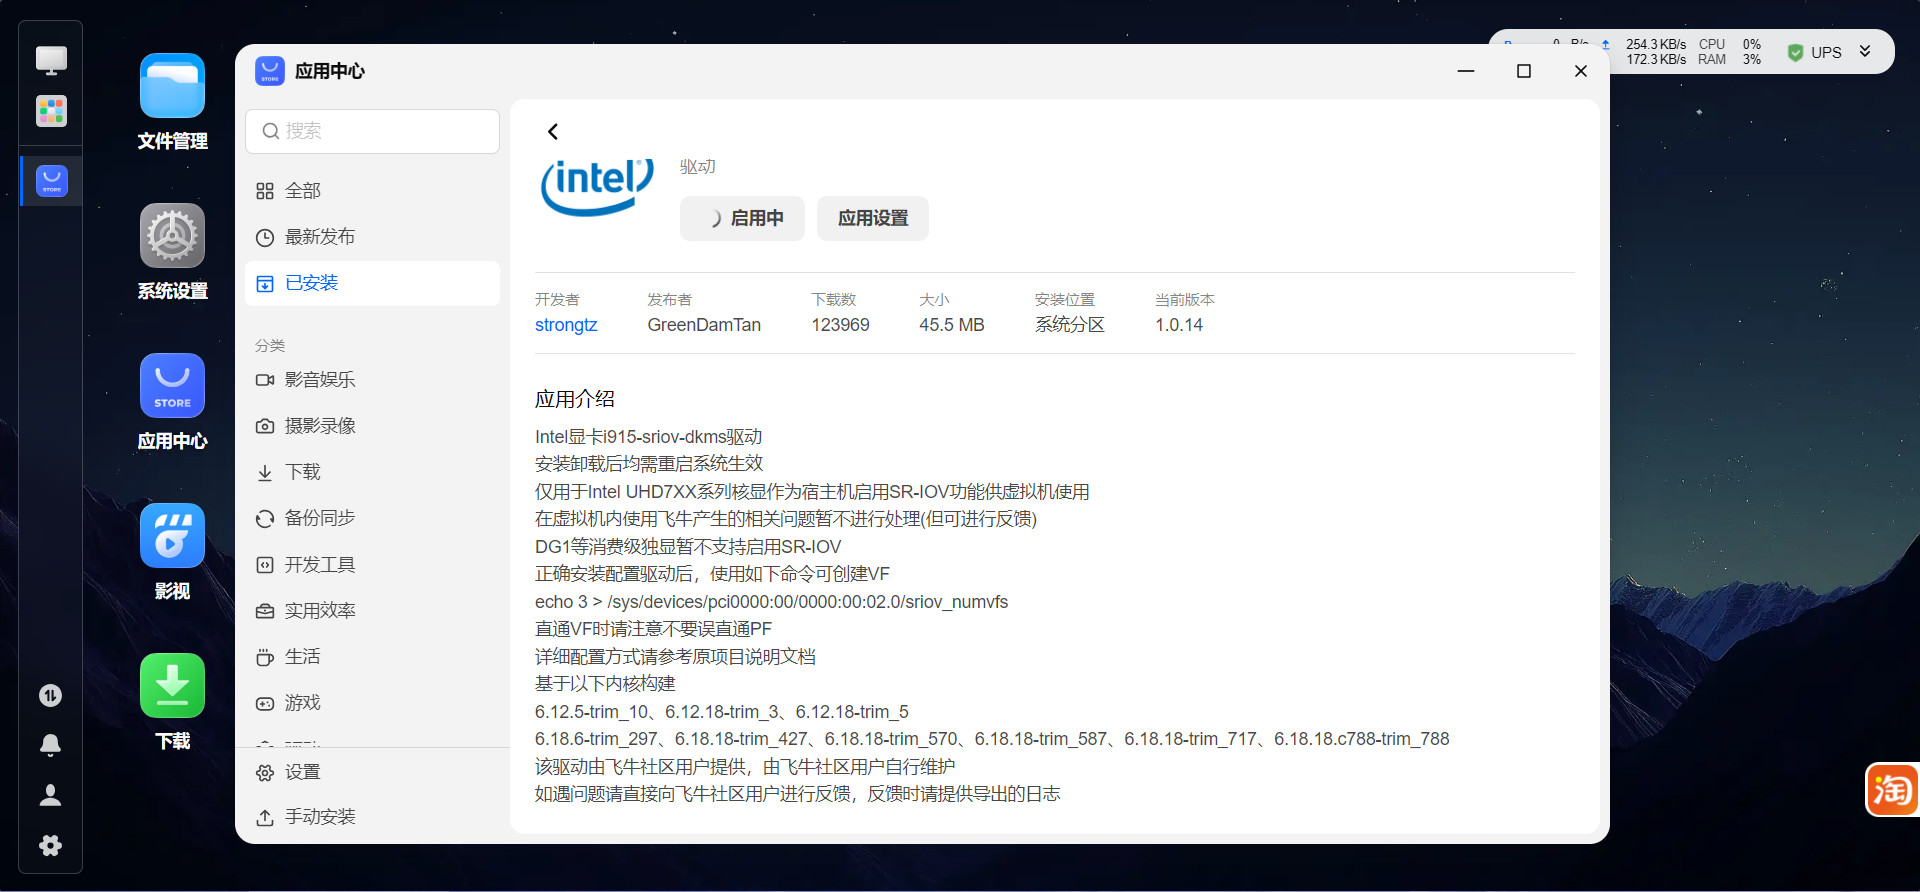This screenshot has height=892, width=1920.
Task: Open the 下载 green desktop icon
Action: [172, 686]
